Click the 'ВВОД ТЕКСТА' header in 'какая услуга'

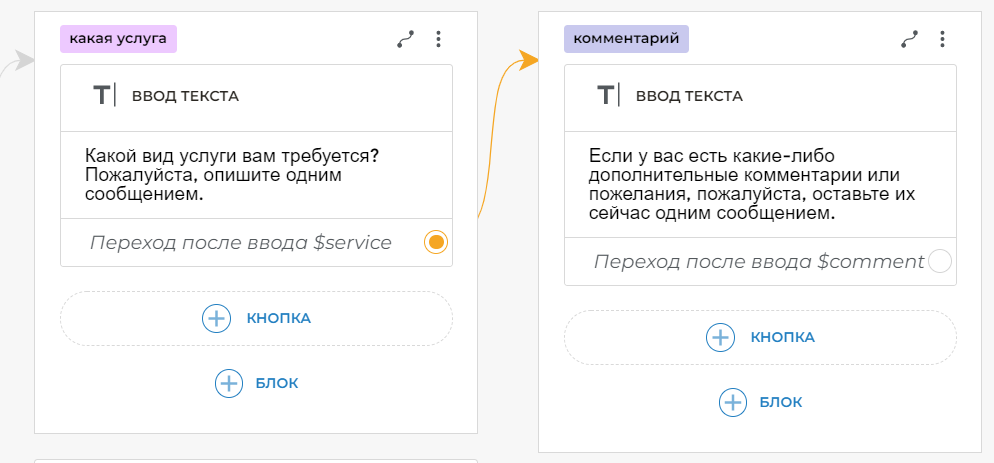click(x=185, y=96)
